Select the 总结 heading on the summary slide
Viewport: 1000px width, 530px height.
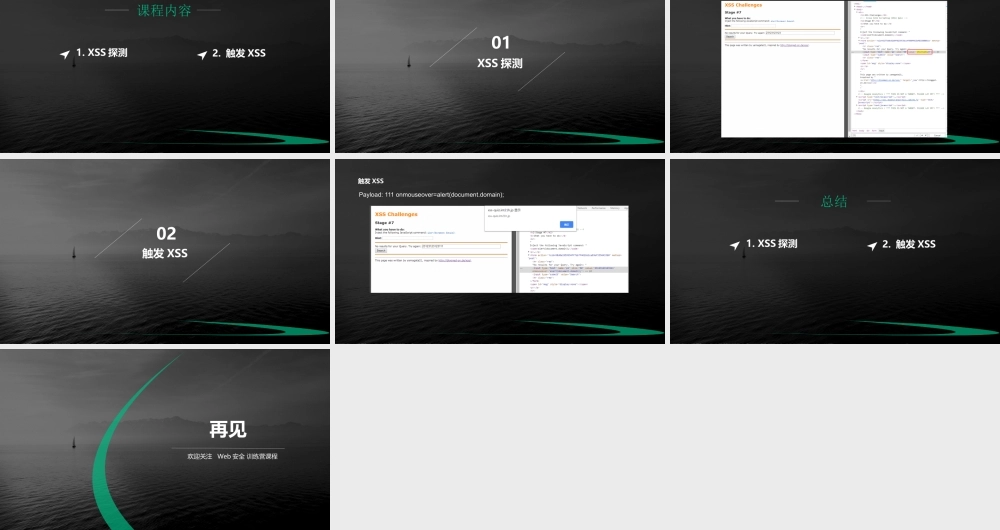point(834,201)
